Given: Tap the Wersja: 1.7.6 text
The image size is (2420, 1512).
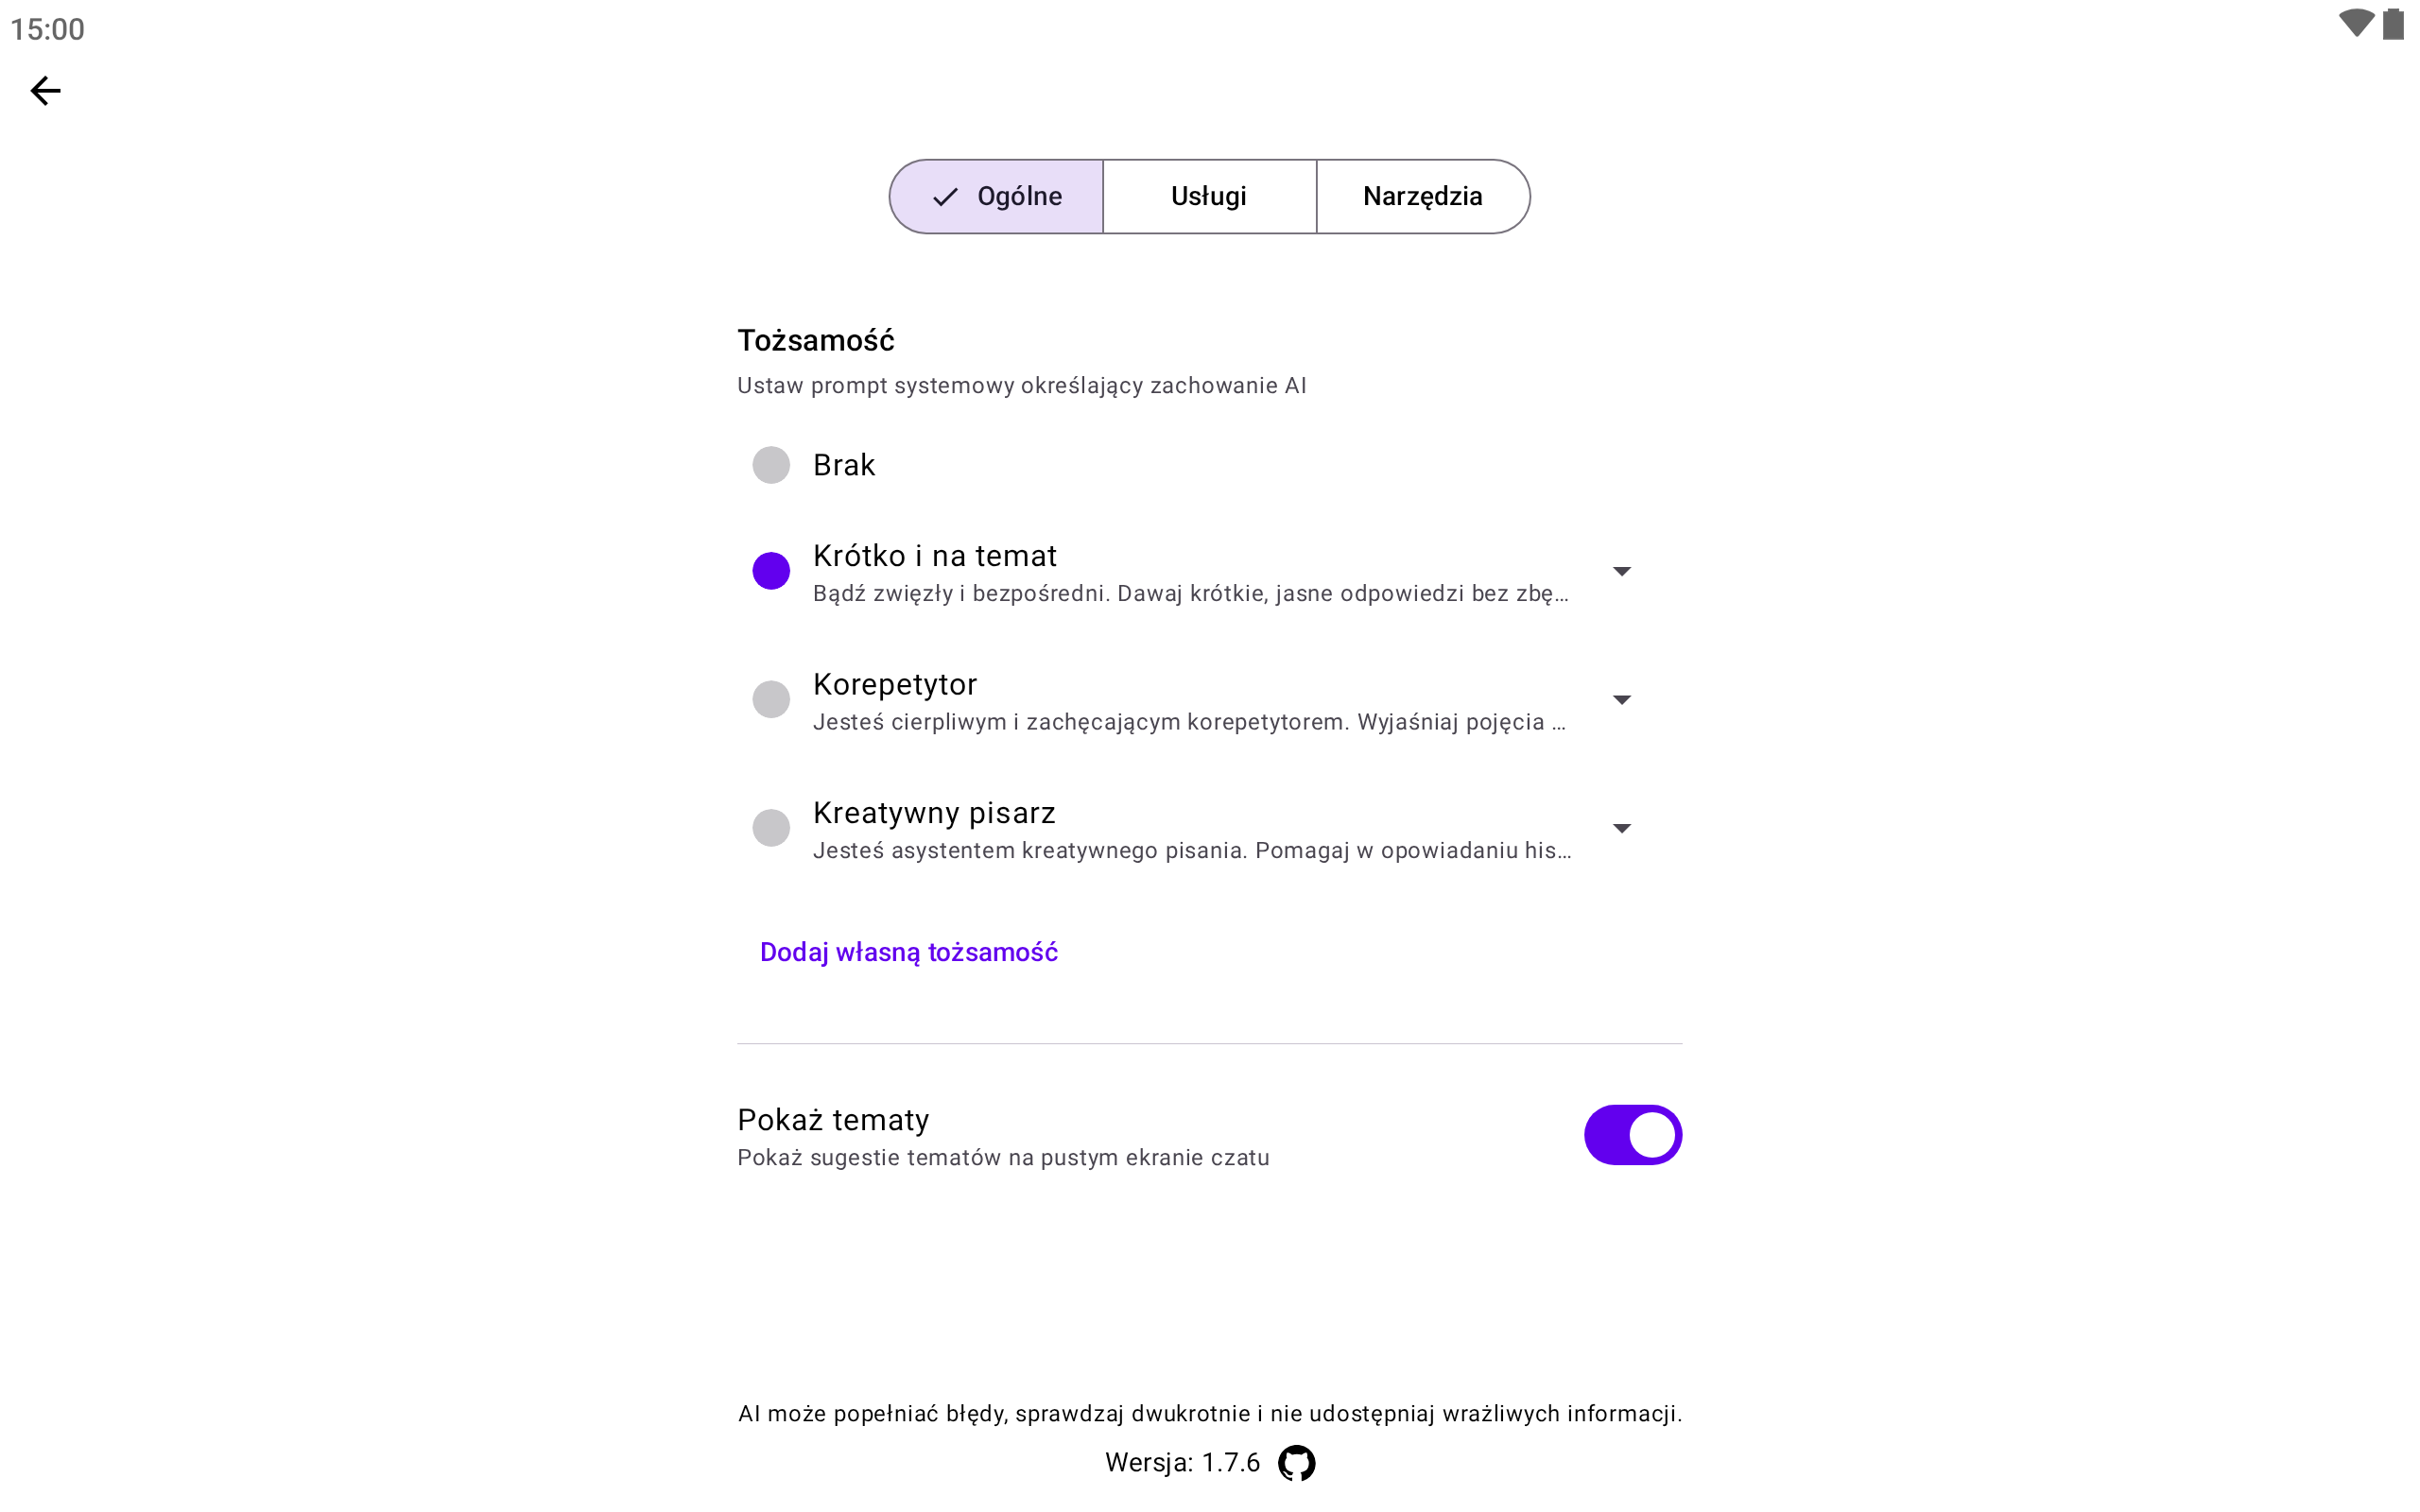Looking at the screenshot, I should coord(1182,1463).
